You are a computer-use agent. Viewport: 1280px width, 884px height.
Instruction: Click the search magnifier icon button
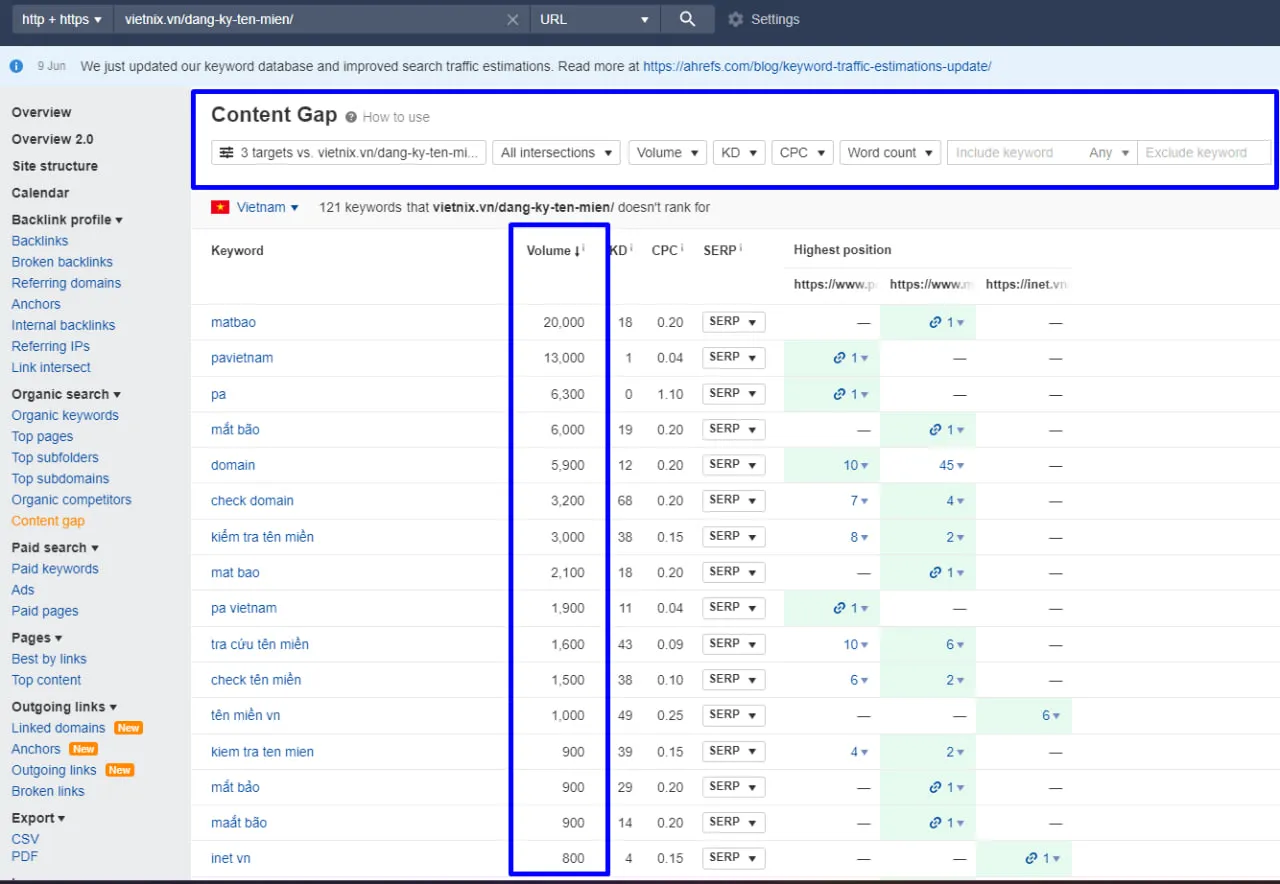pyautogui.click(x=687, y=19)
